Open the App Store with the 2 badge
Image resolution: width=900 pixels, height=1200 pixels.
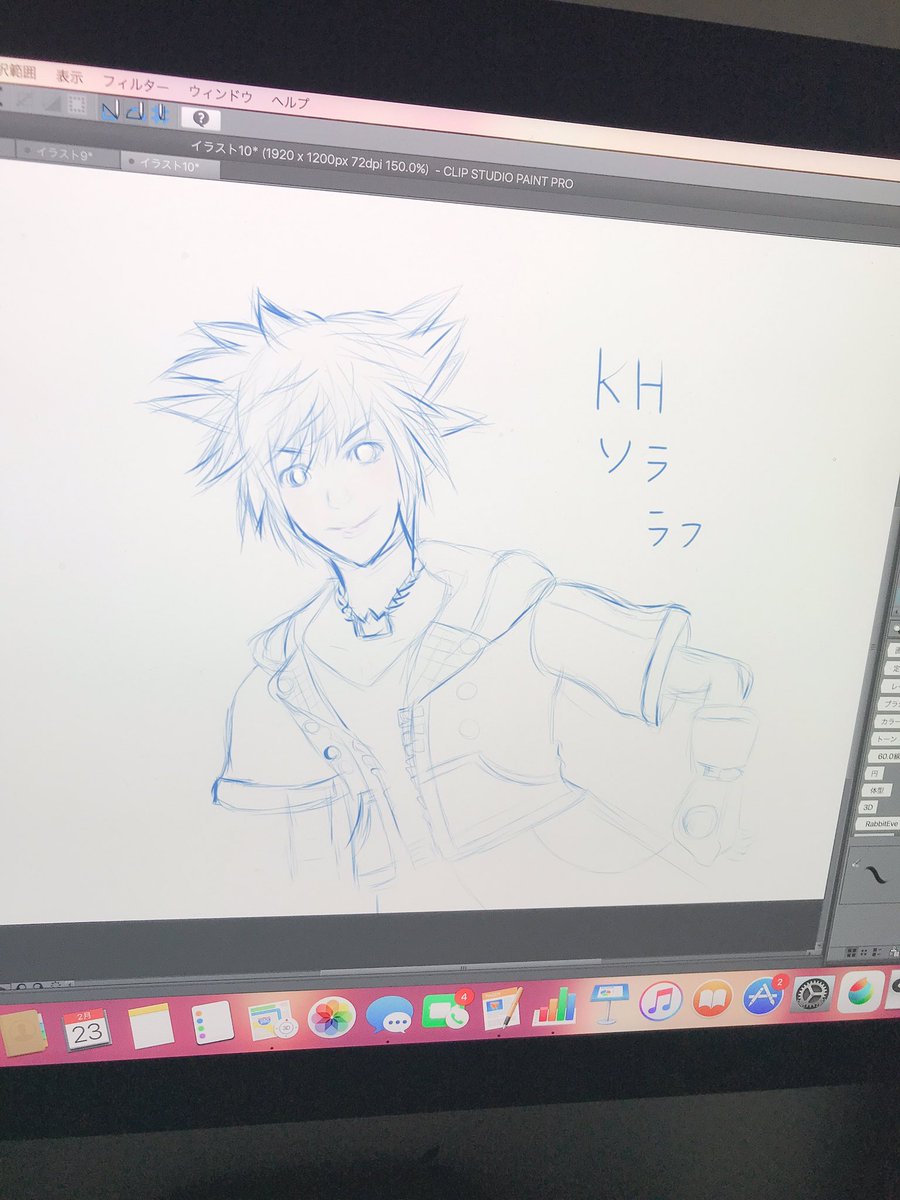[x=763, y=995]
